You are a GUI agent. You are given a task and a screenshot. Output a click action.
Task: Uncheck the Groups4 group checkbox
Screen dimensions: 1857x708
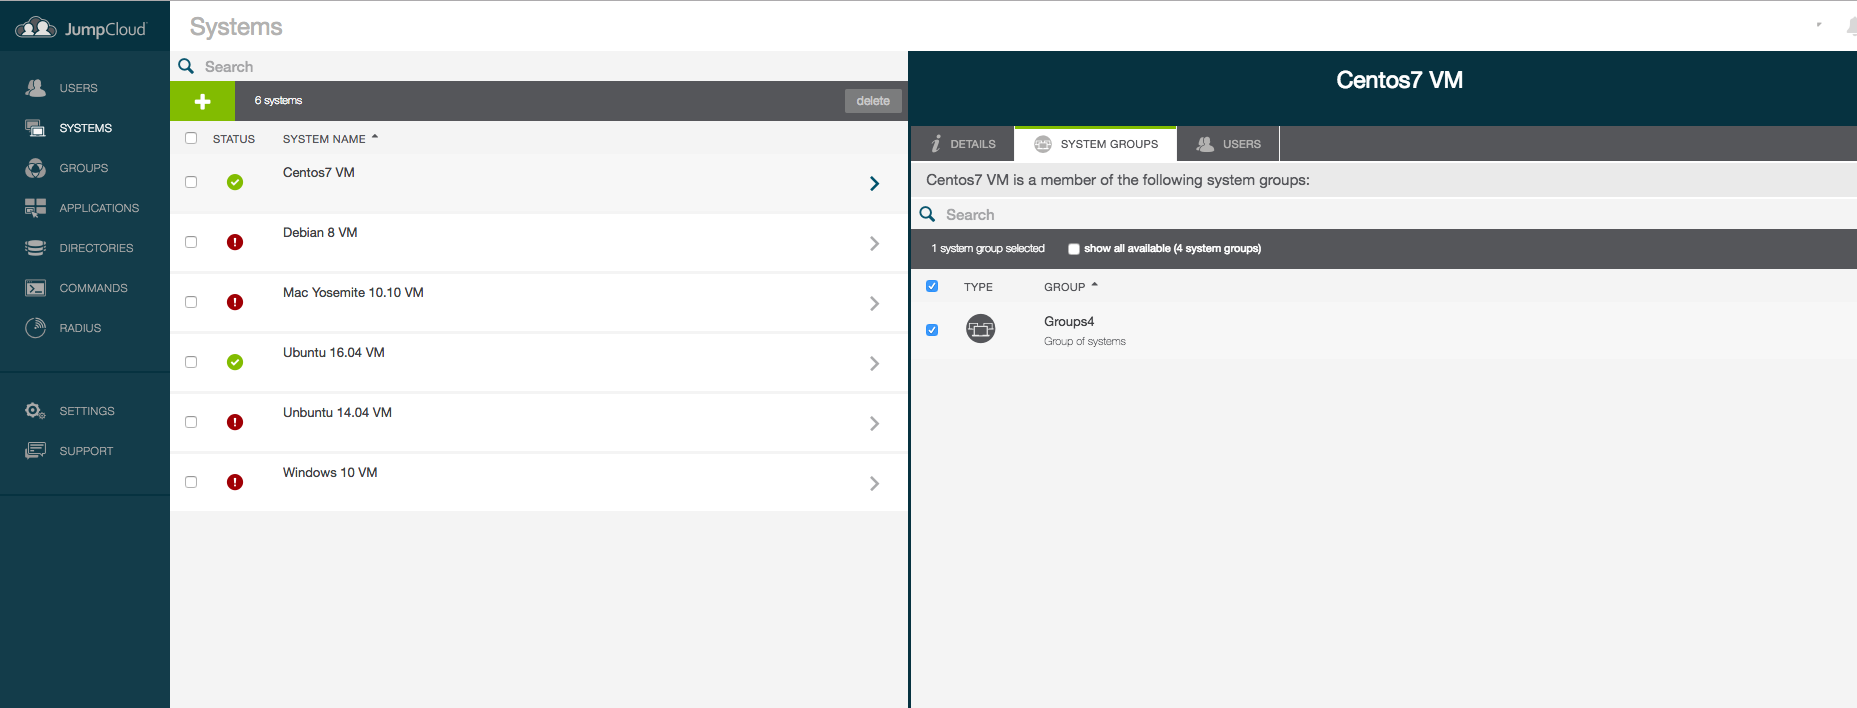pos(932,330)
